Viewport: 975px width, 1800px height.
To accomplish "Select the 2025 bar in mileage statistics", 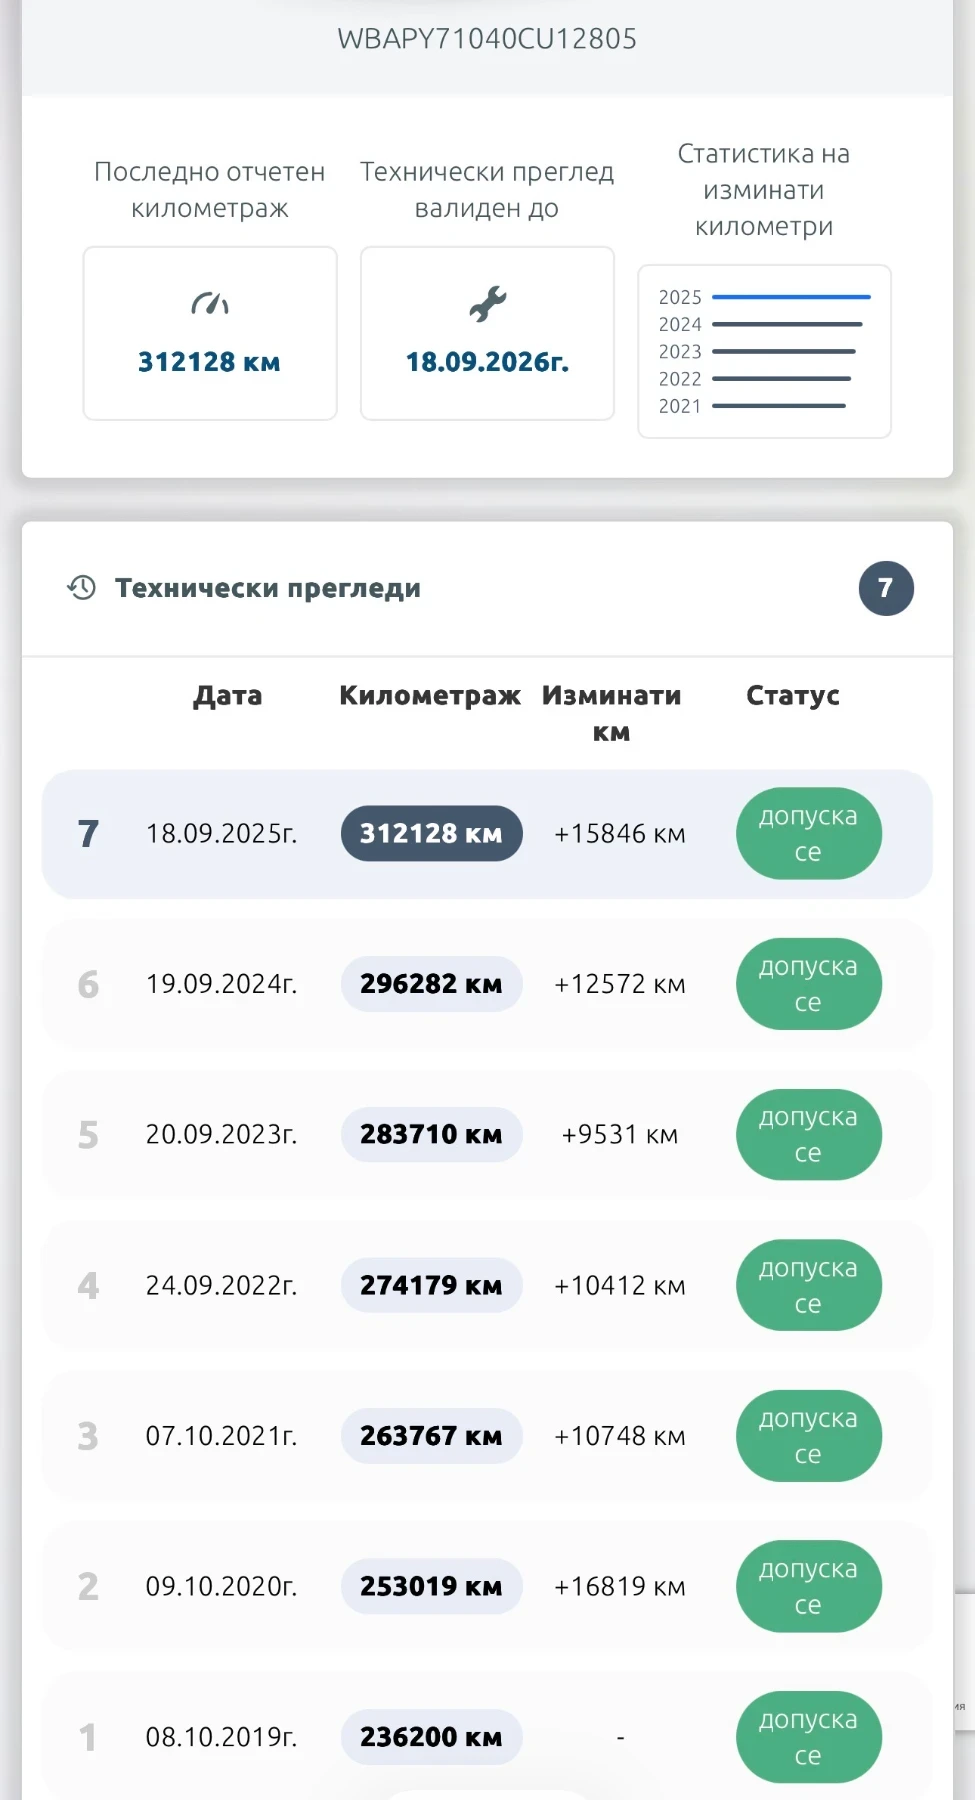I will coord(790,297).
